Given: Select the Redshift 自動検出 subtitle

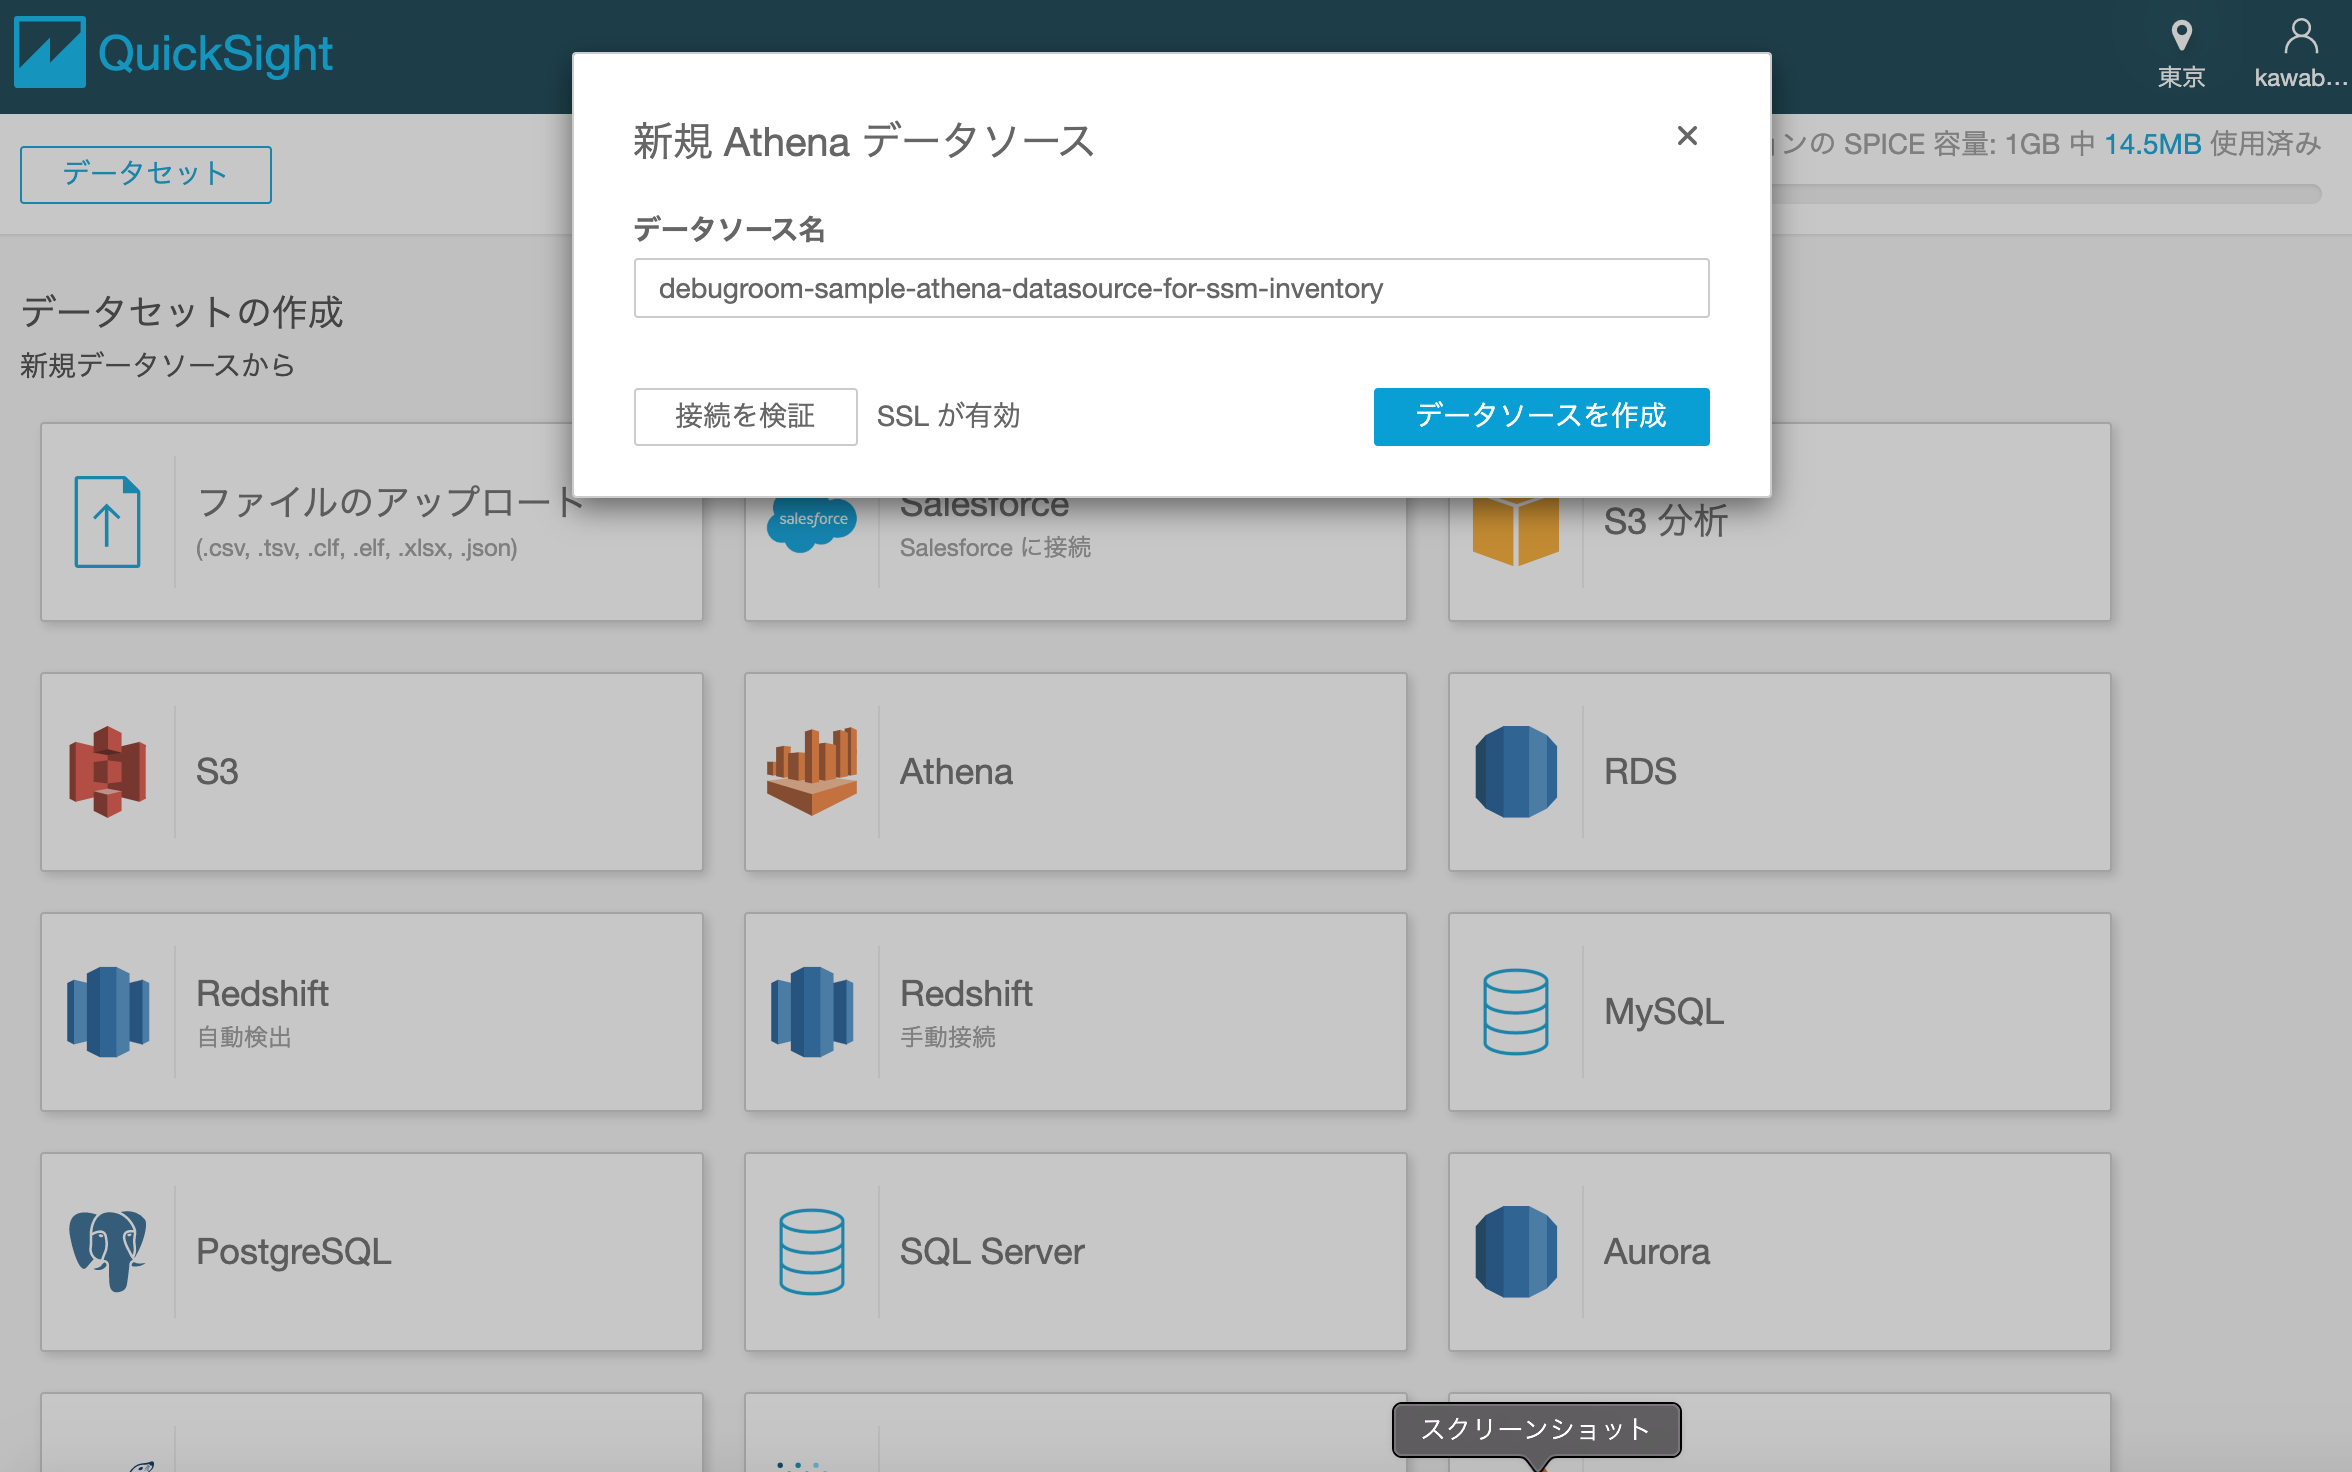Looking at the screenshot, I should 244,1038.
